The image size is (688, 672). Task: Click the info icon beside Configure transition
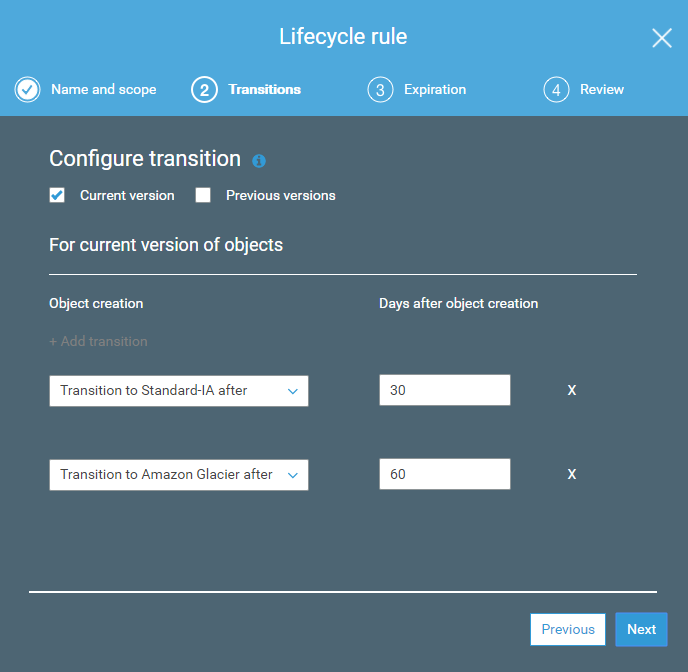click(x=259, y=161)
